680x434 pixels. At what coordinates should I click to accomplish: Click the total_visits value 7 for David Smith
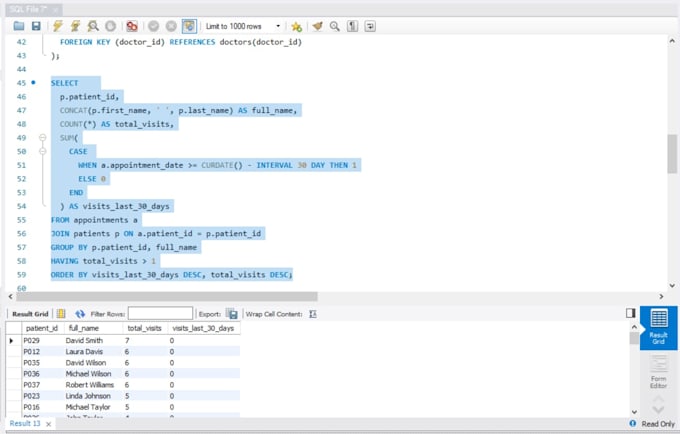pos(145,340)
